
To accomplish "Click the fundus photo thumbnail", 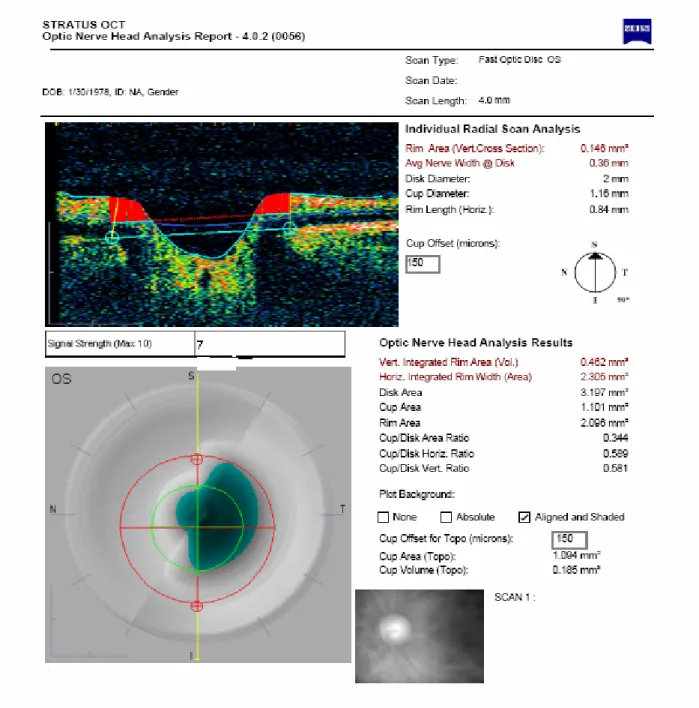I will pyautogui.click(x=419, y=636).
